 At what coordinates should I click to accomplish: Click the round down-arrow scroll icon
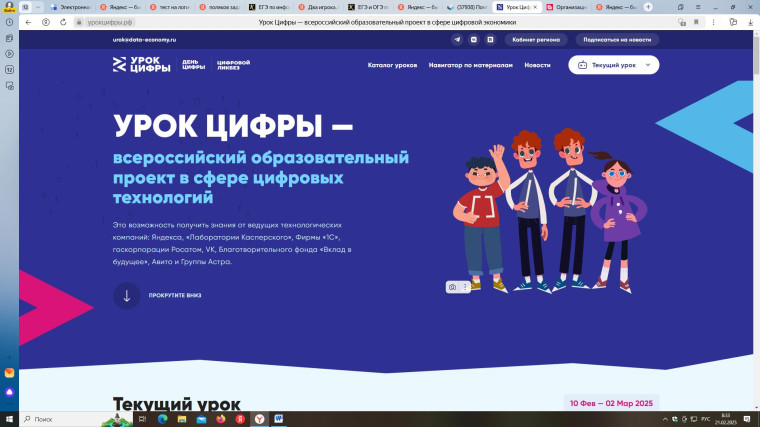click(127, 296)
